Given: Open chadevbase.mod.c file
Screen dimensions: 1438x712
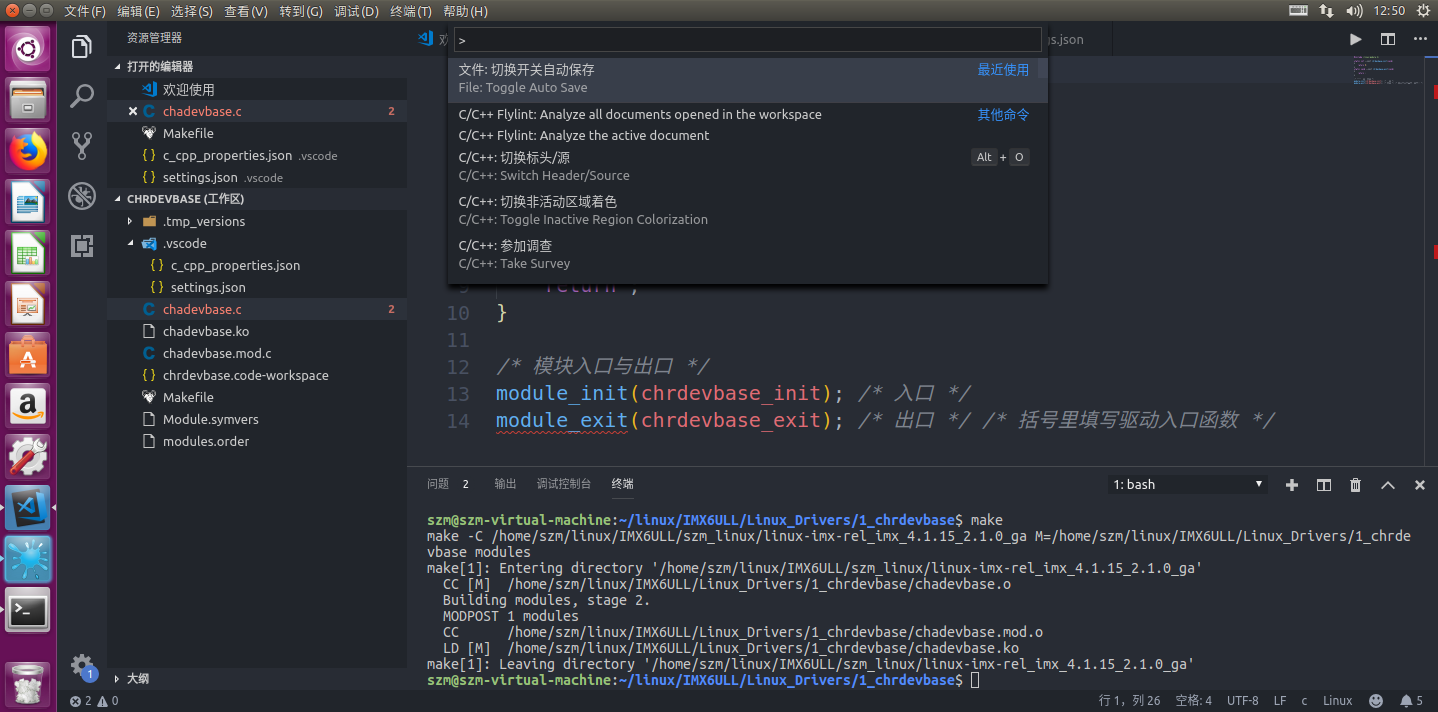Looking at the screenshot, I should pyautogui.click(x=256, y=353).
